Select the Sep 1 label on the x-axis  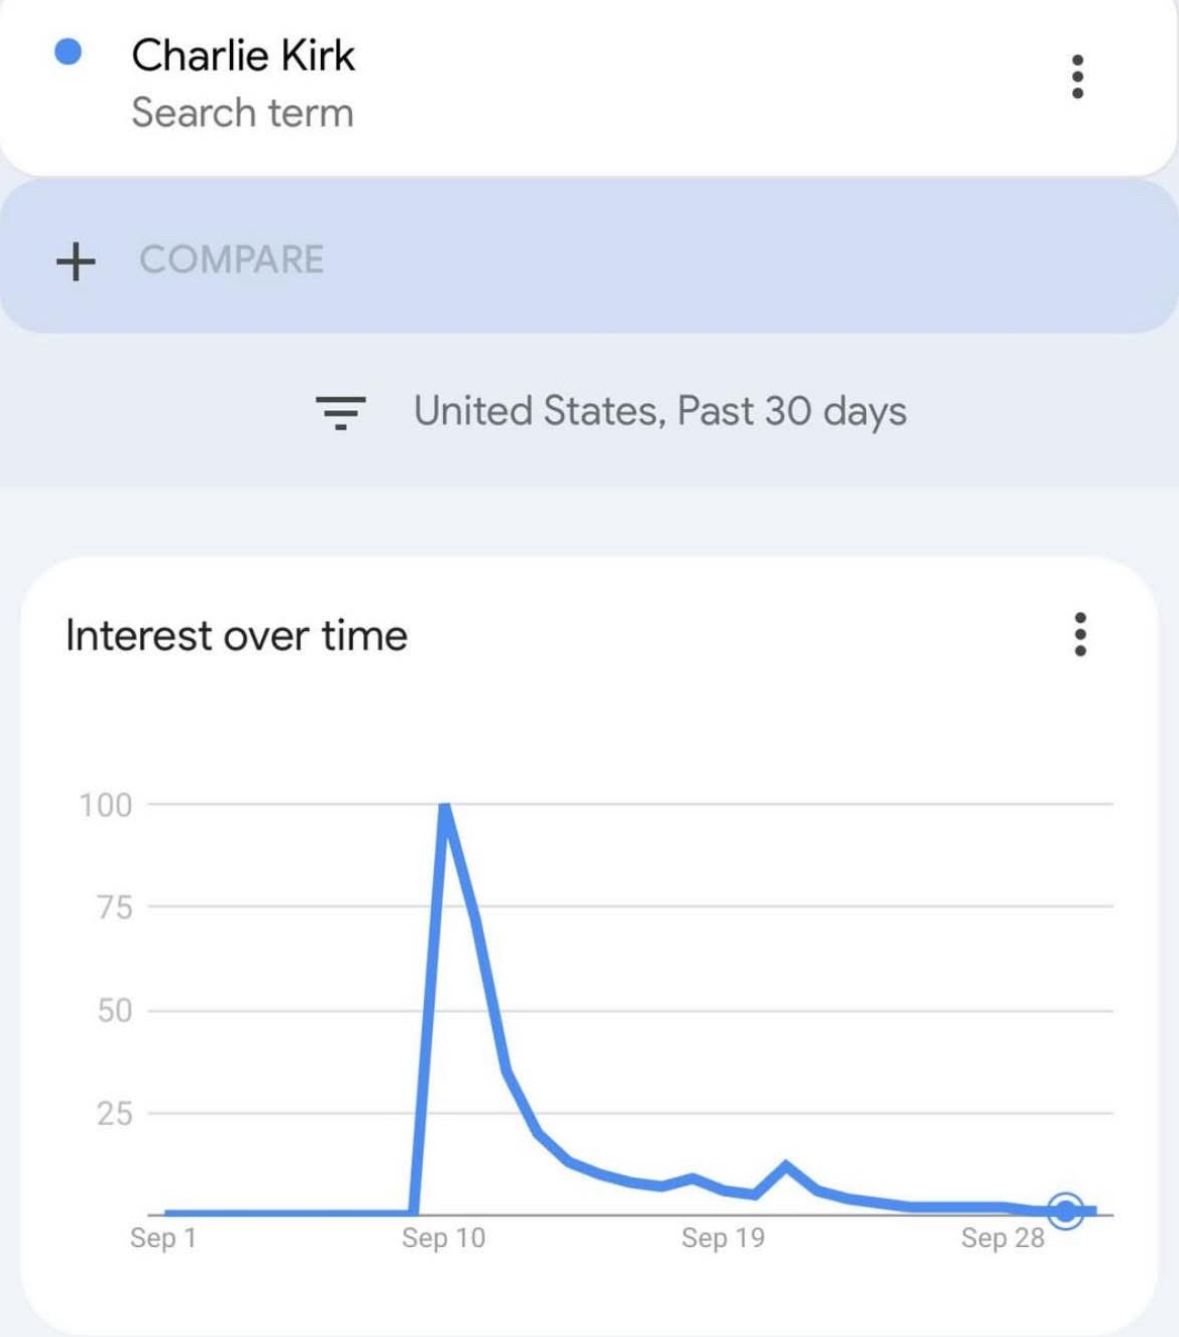163,1238
